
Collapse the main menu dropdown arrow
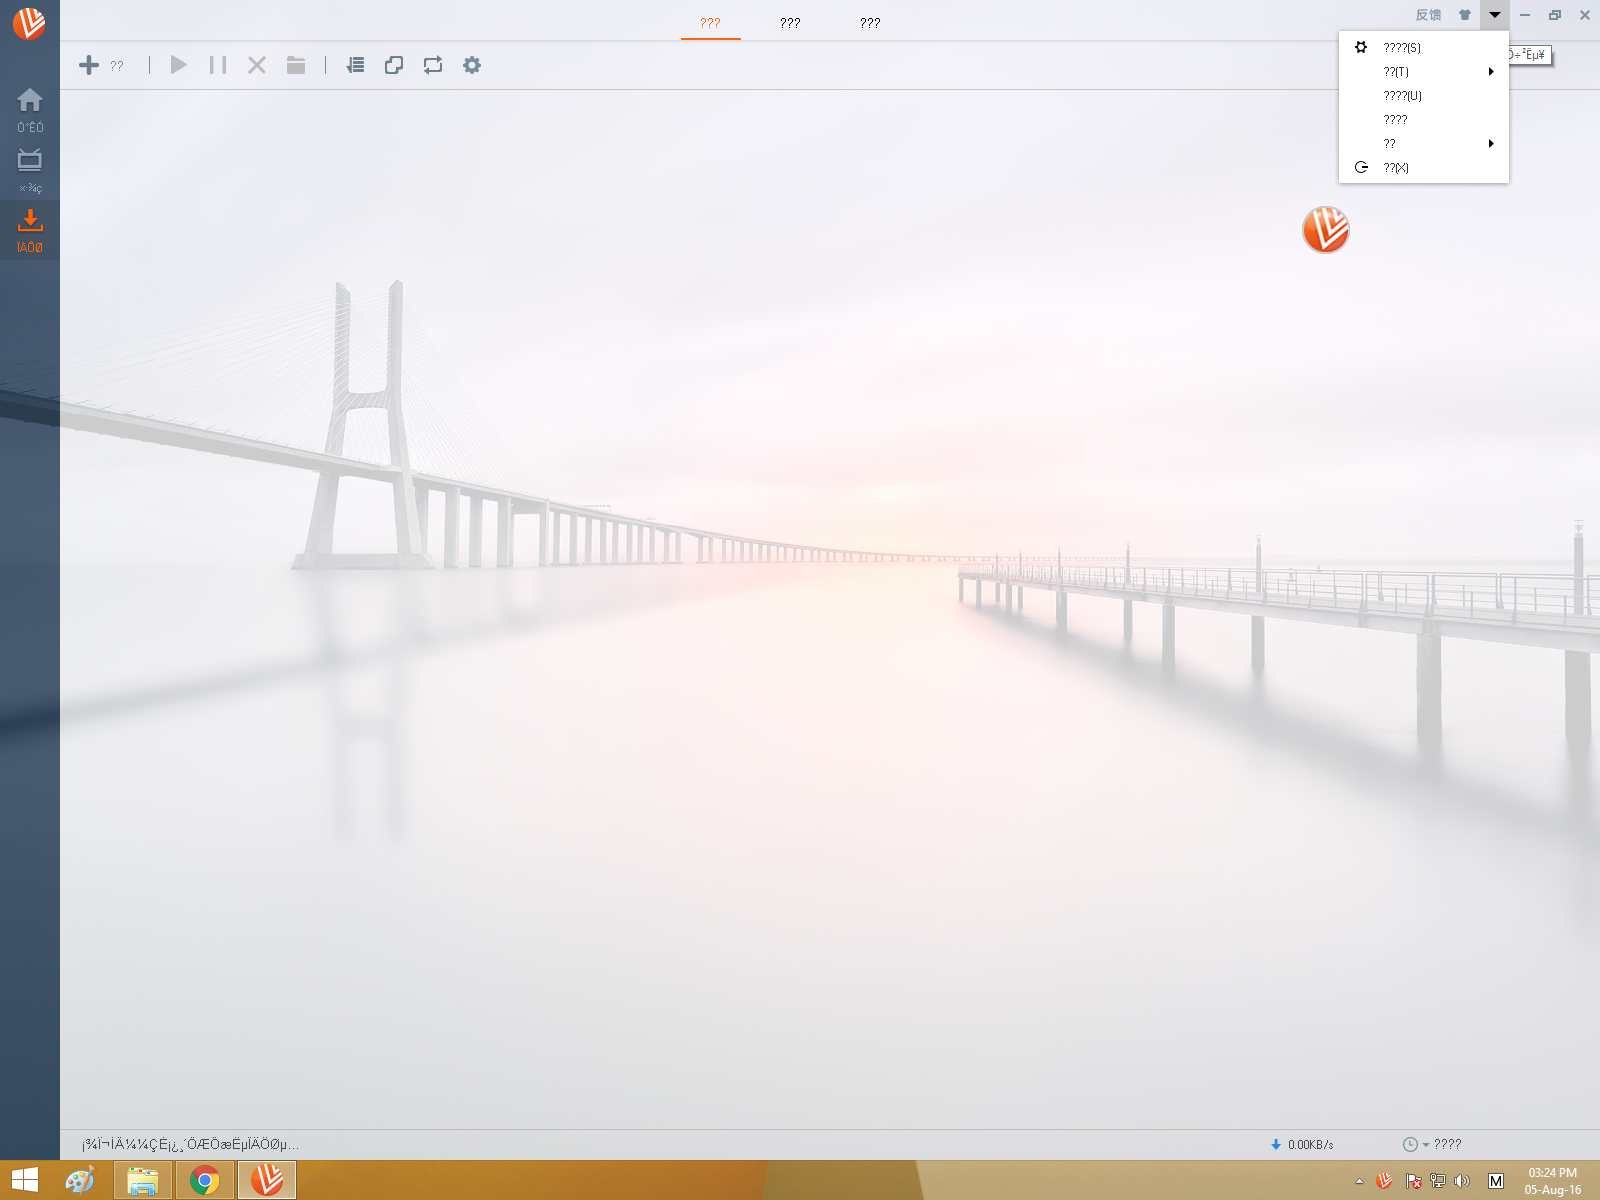pyautogui.click(x=1495, y=15)
